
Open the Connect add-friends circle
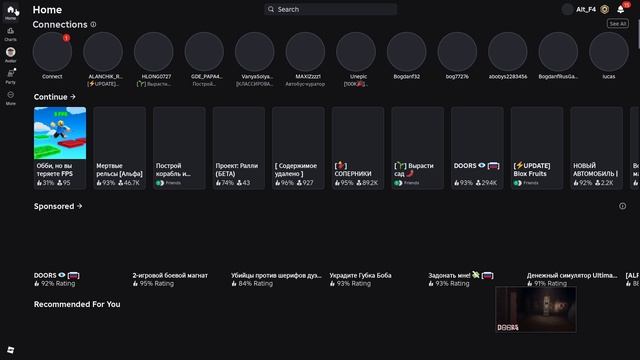(x=52, y=52)
